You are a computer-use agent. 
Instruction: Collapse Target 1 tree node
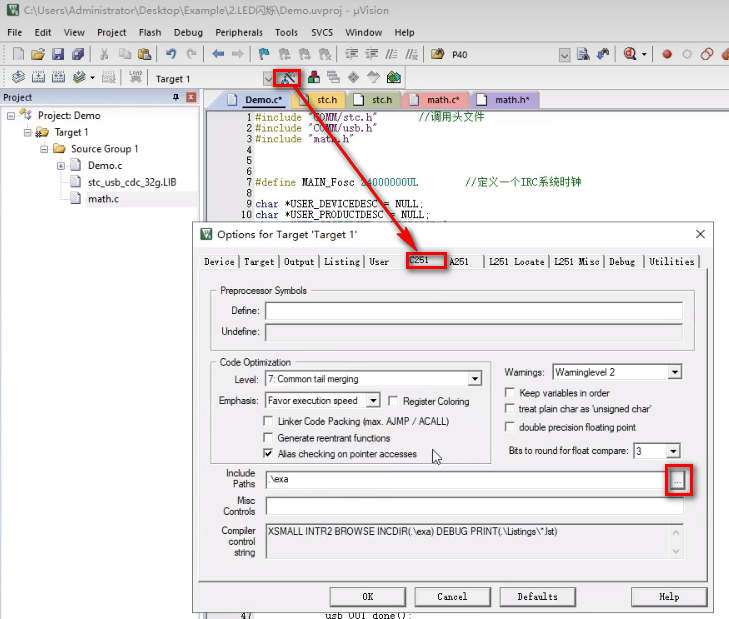(27, 133)
